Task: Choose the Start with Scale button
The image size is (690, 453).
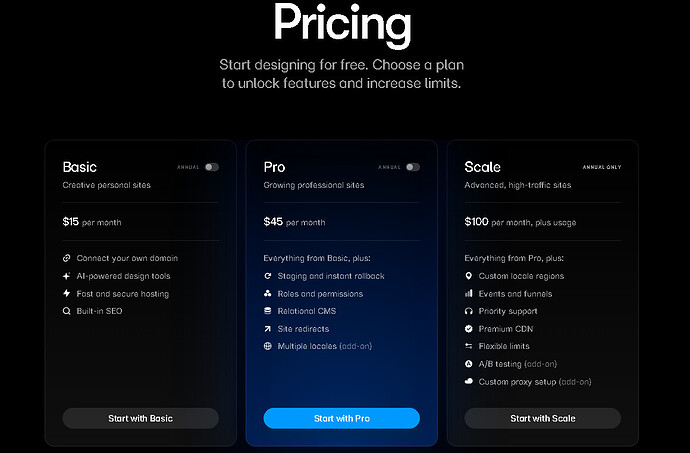Action: [x=542, y=418]
